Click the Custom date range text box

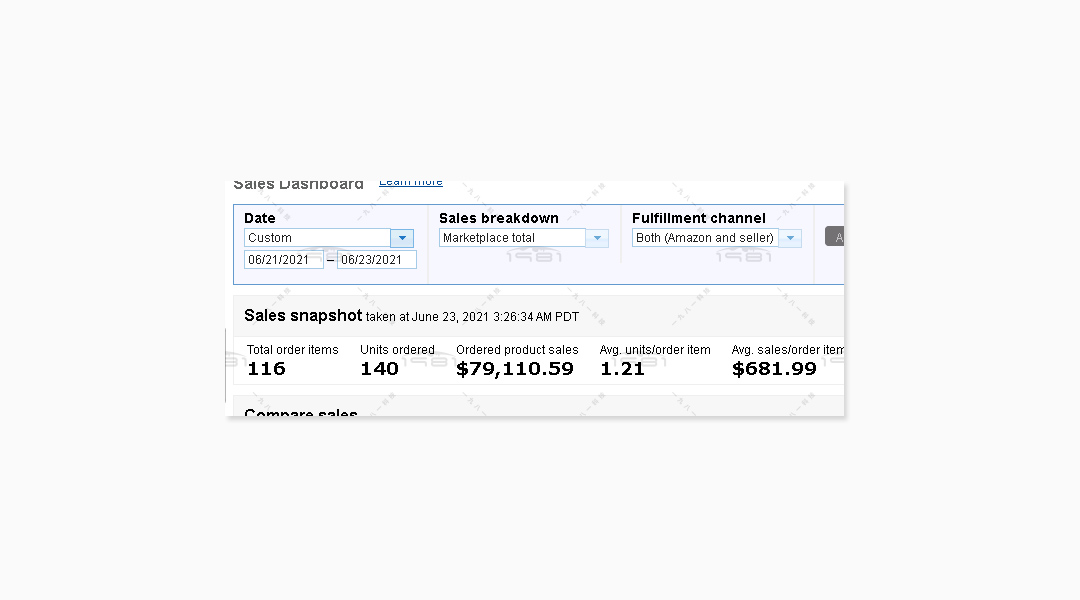[x=318, y=238]
